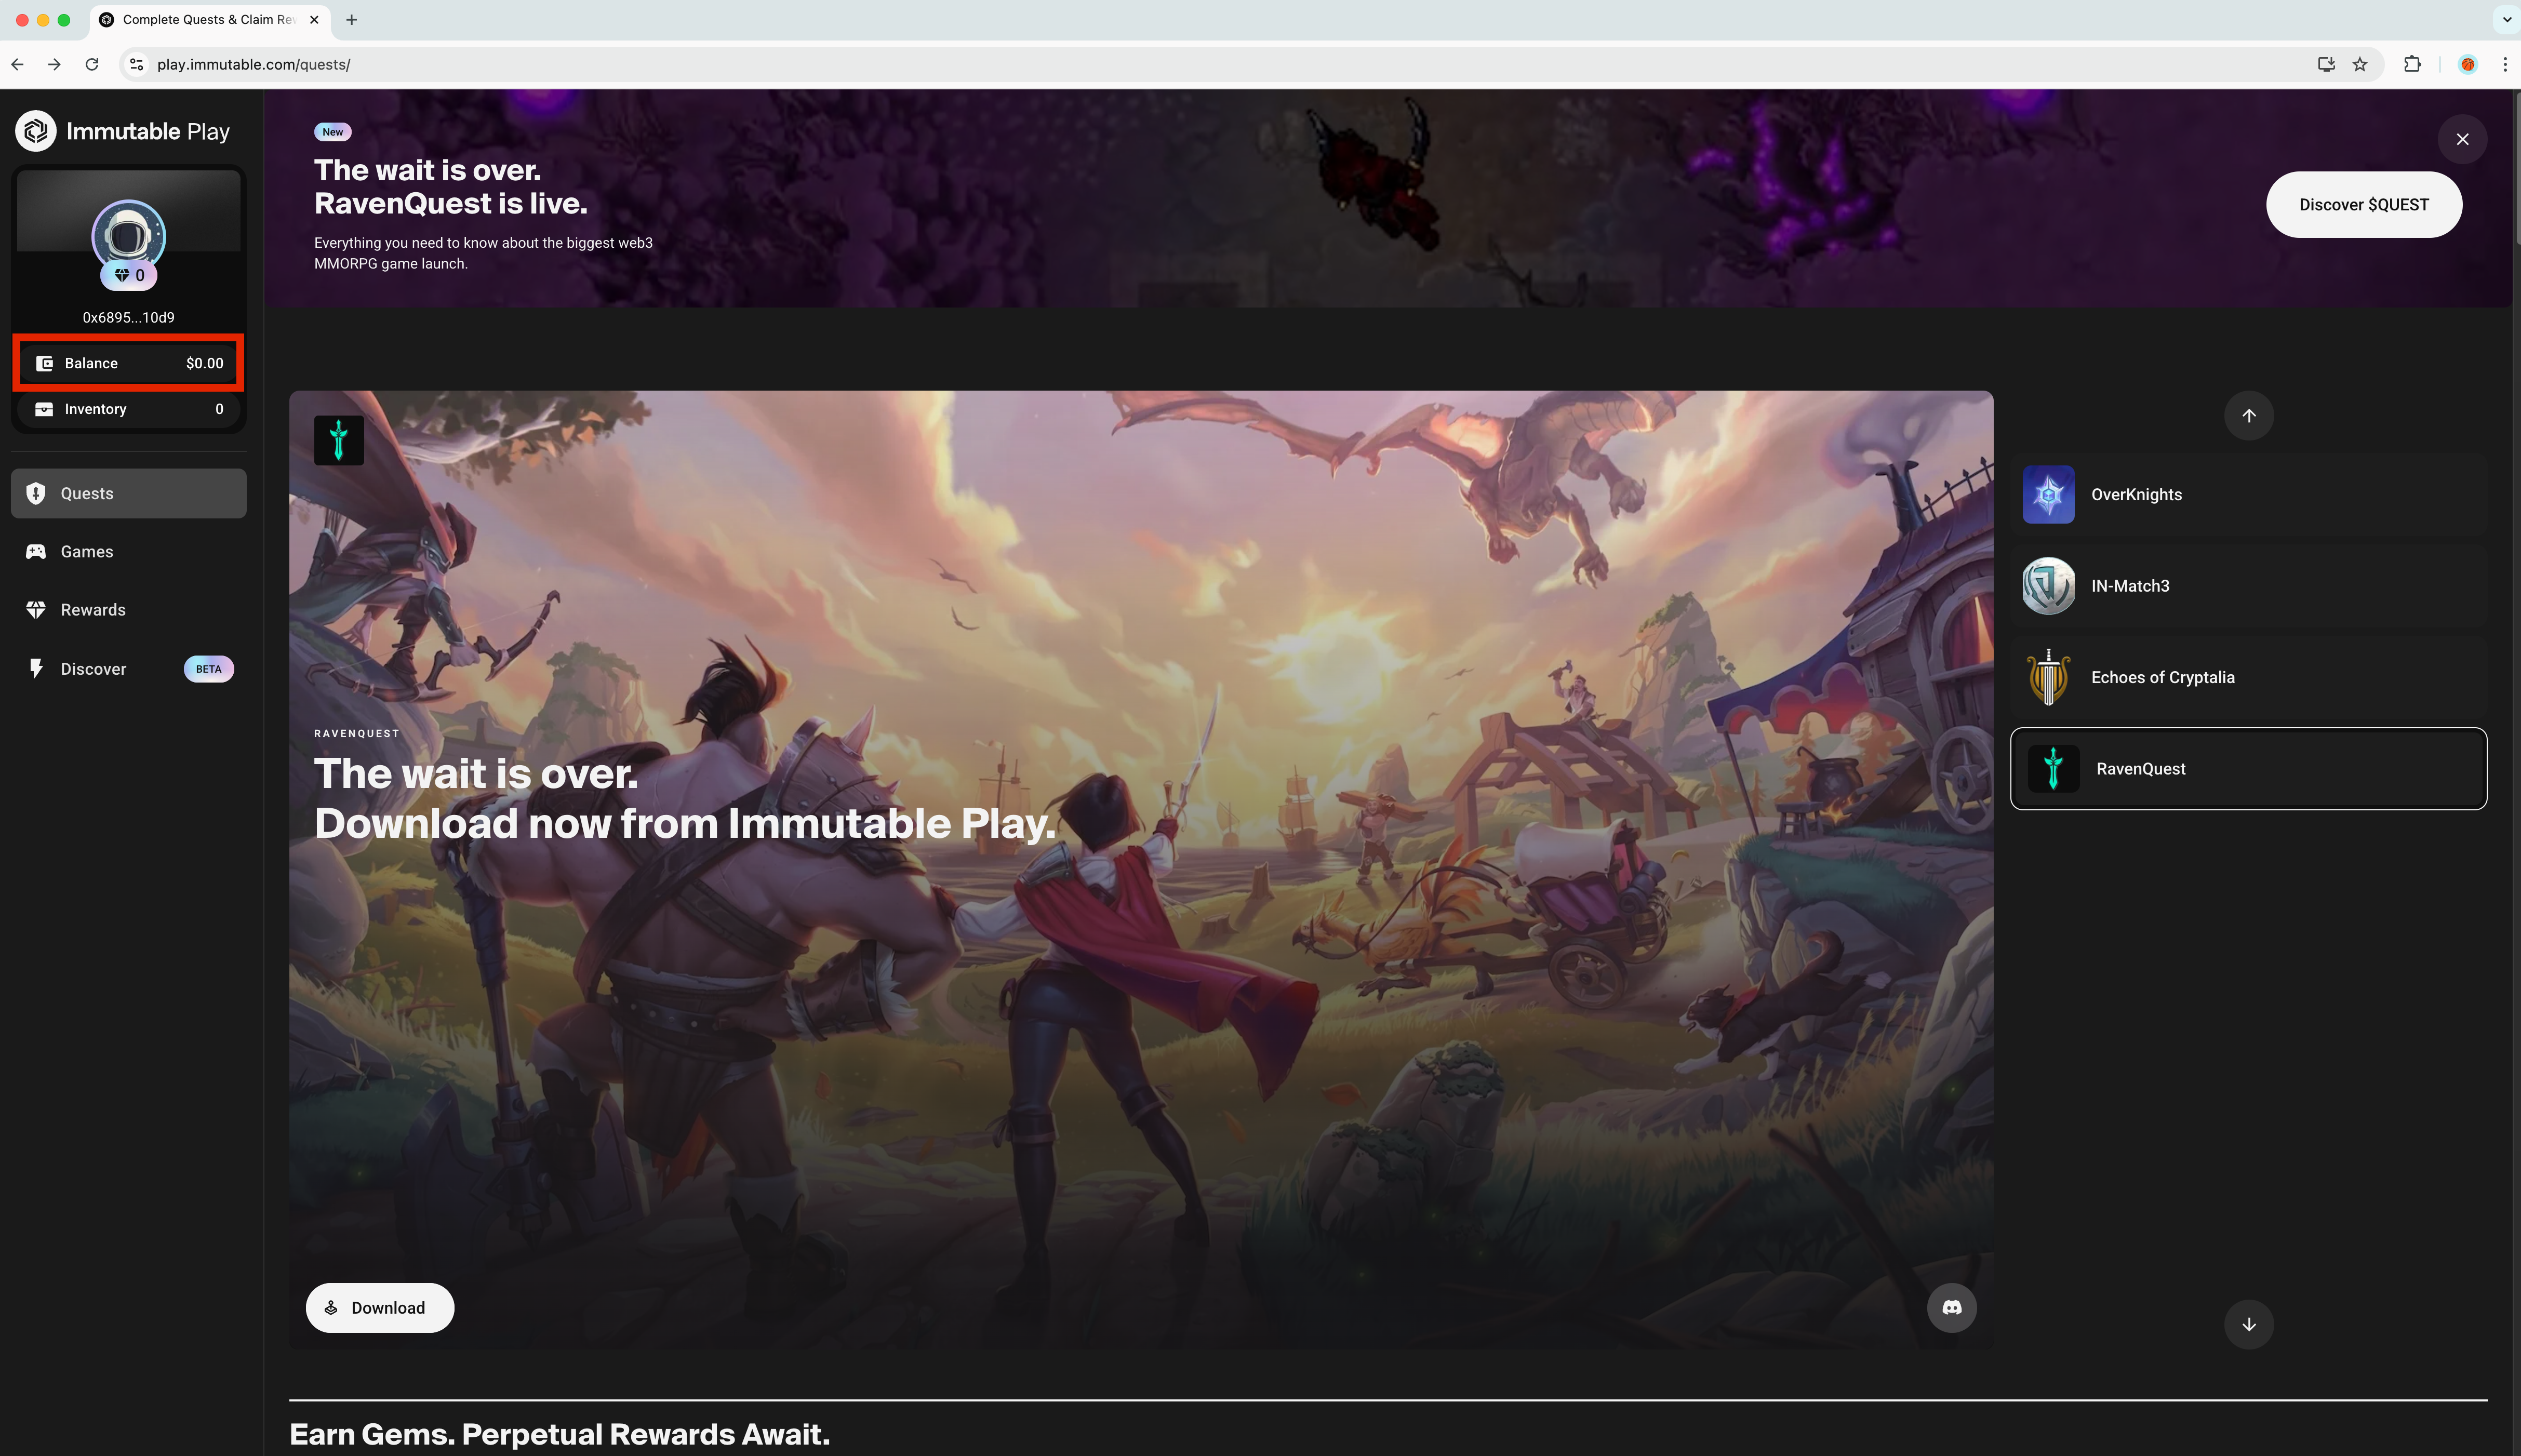Click the wallet address 0x6895...10d9
2521x1456 pixels.
pyautogui.click(x=128, y=317)
